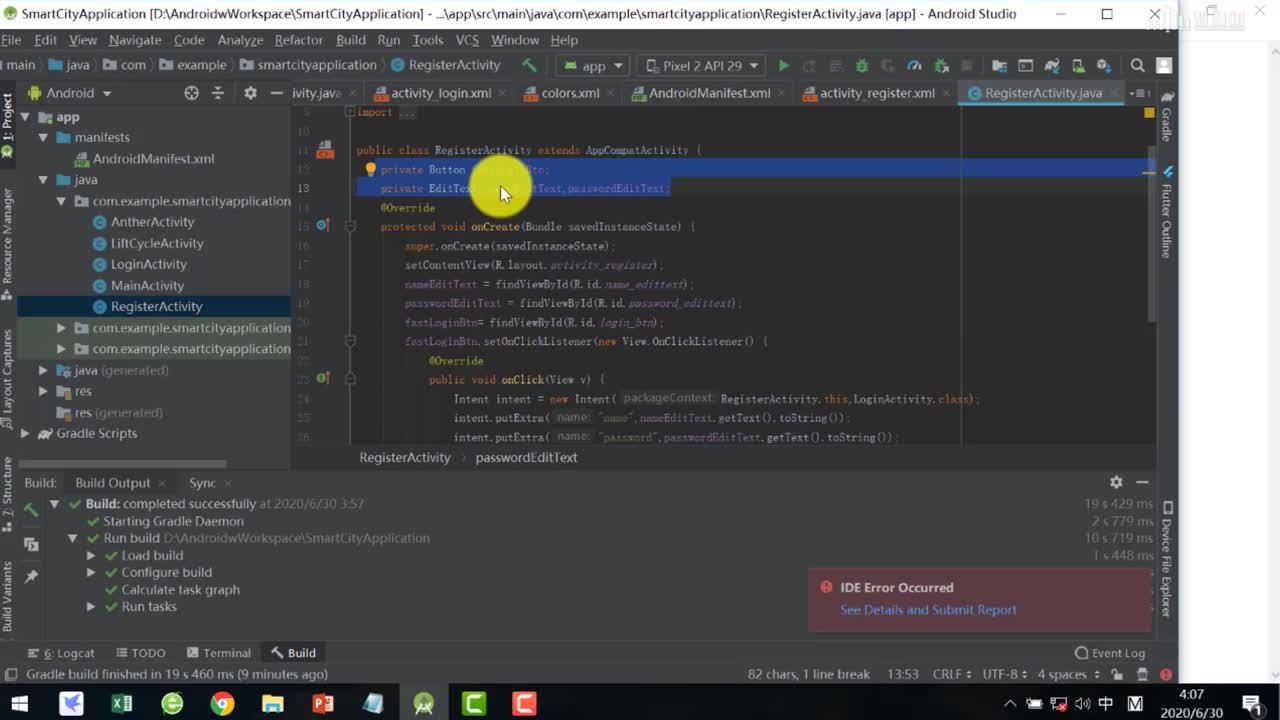Screen dimensions: 1280x720
Task: Open the Gradle side tool window
Action: click(1167, 116)
